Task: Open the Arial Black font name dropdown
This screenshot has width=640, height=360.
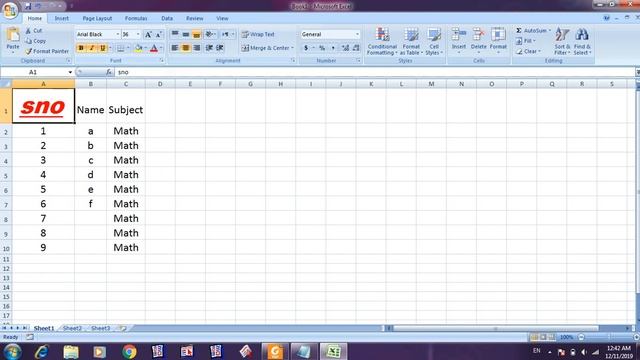Action: coord(118,34)
